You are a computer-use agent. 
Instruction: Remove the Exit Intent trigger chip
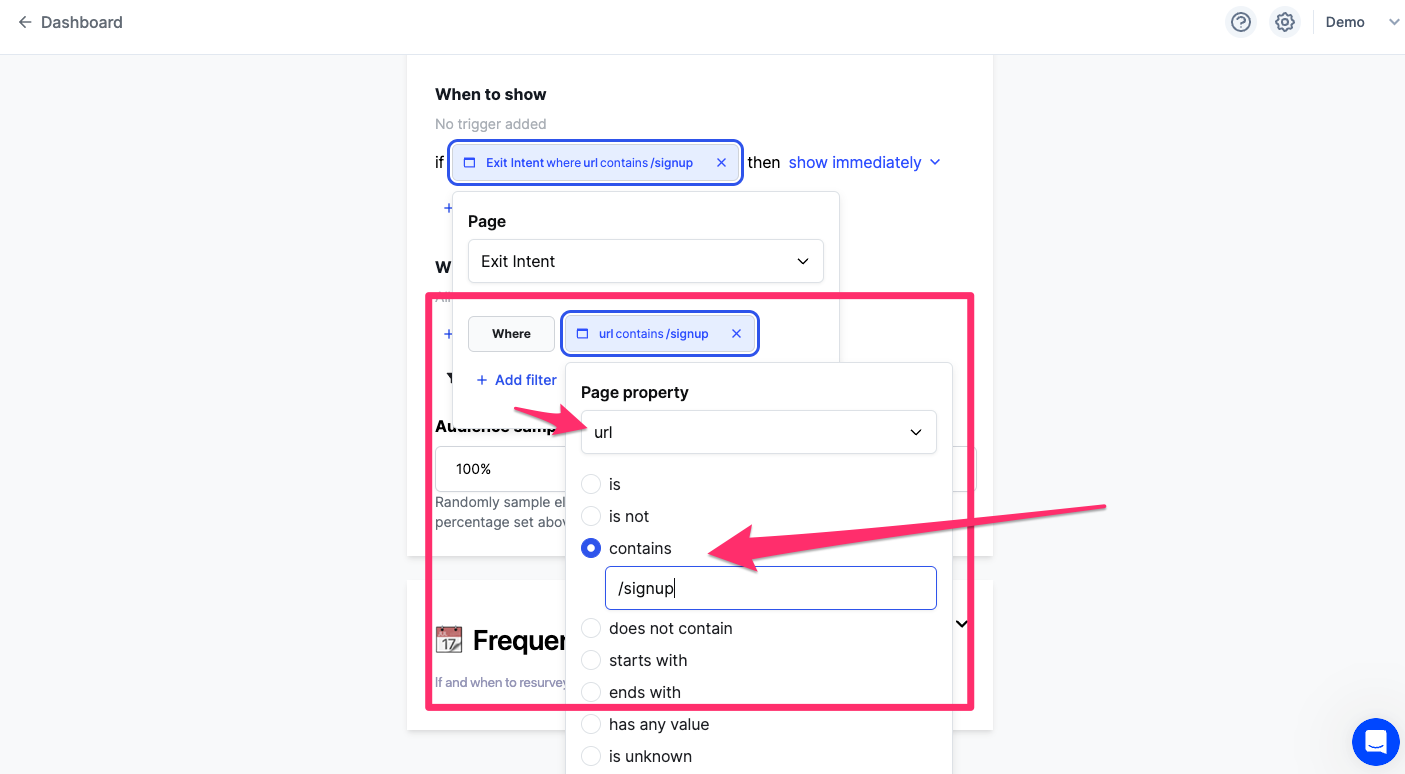(x=722, y=162)
